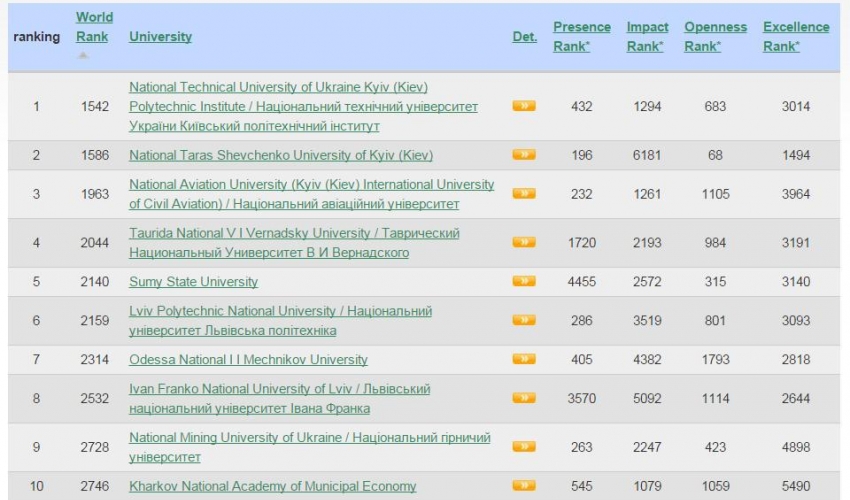Select world rank value 2140

tap(94, 281)
